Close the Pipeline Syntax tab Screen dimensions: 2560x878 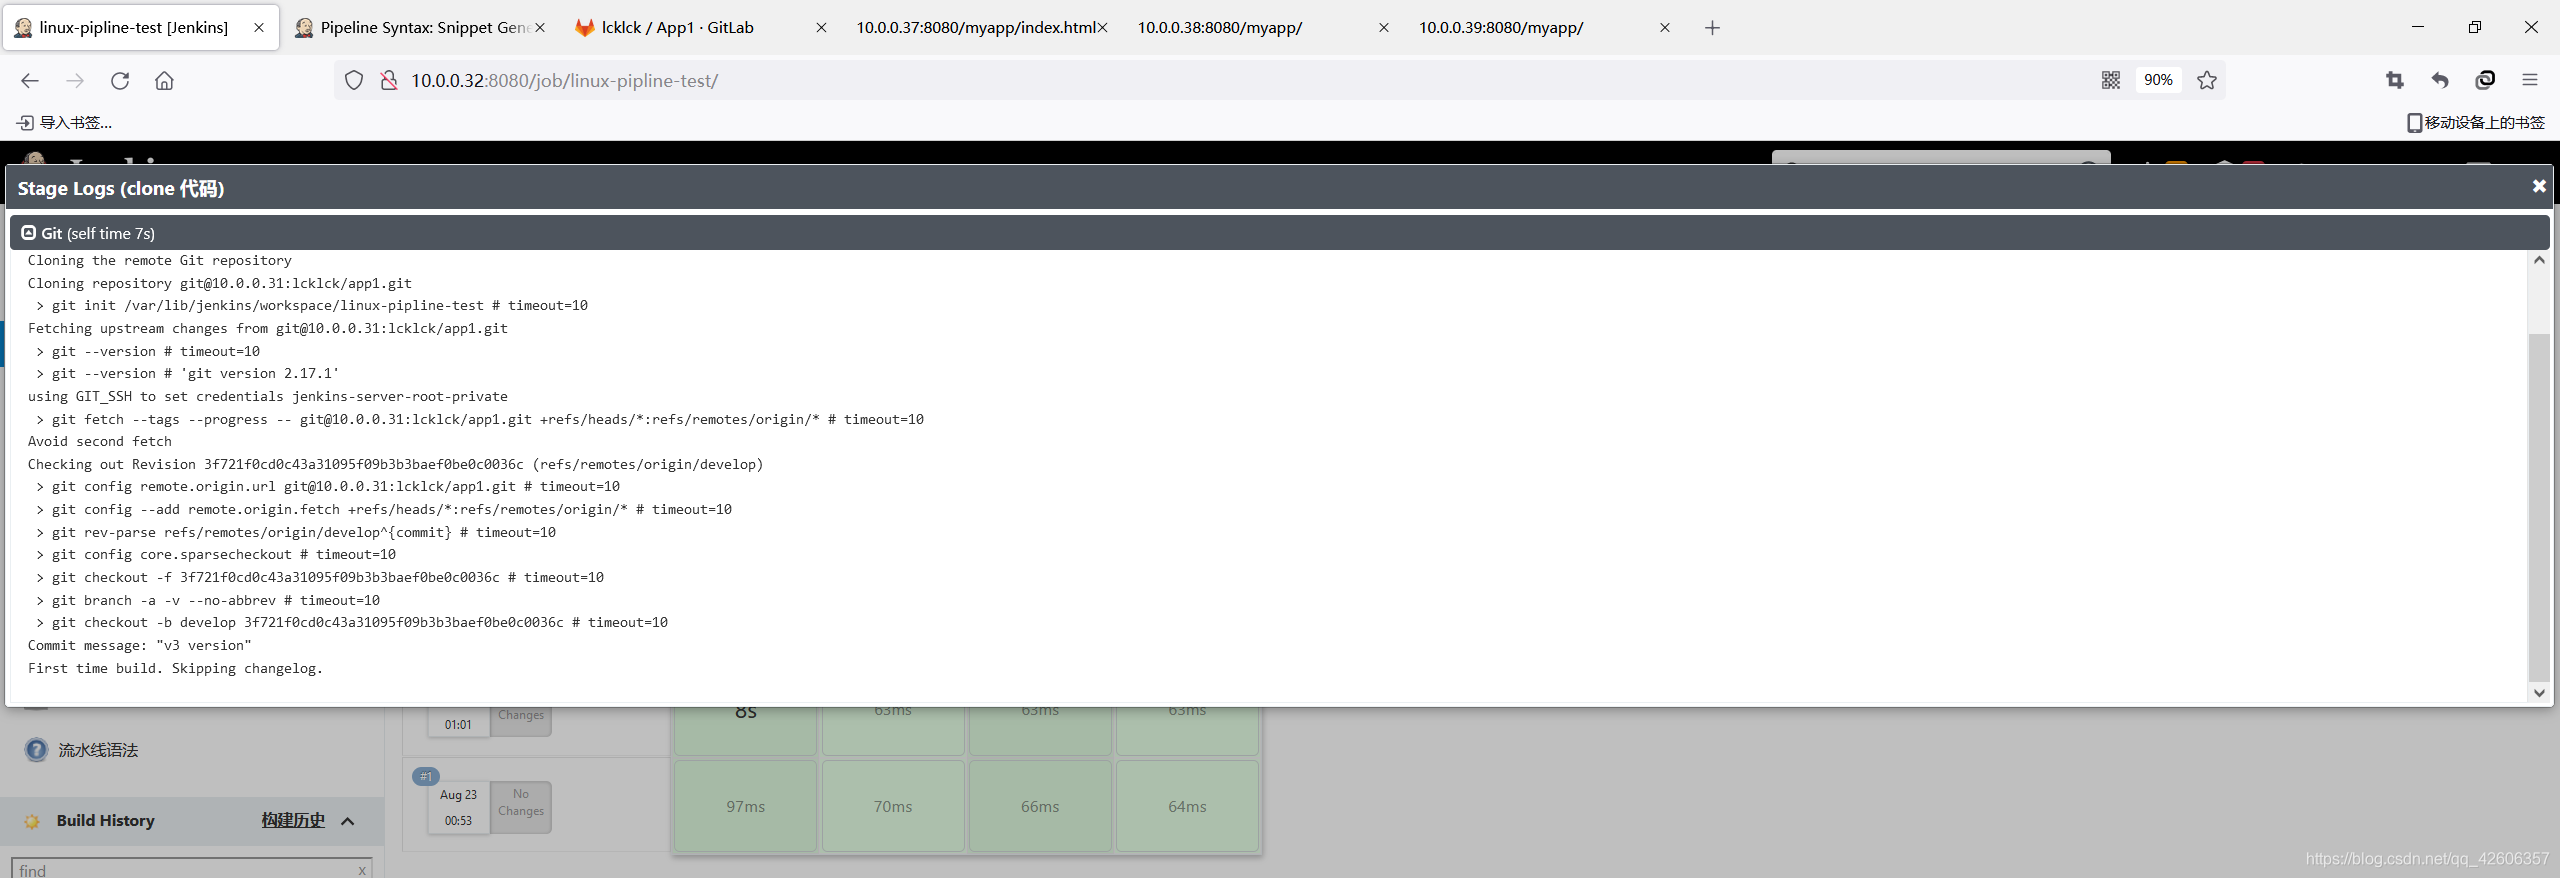point(540,28)
